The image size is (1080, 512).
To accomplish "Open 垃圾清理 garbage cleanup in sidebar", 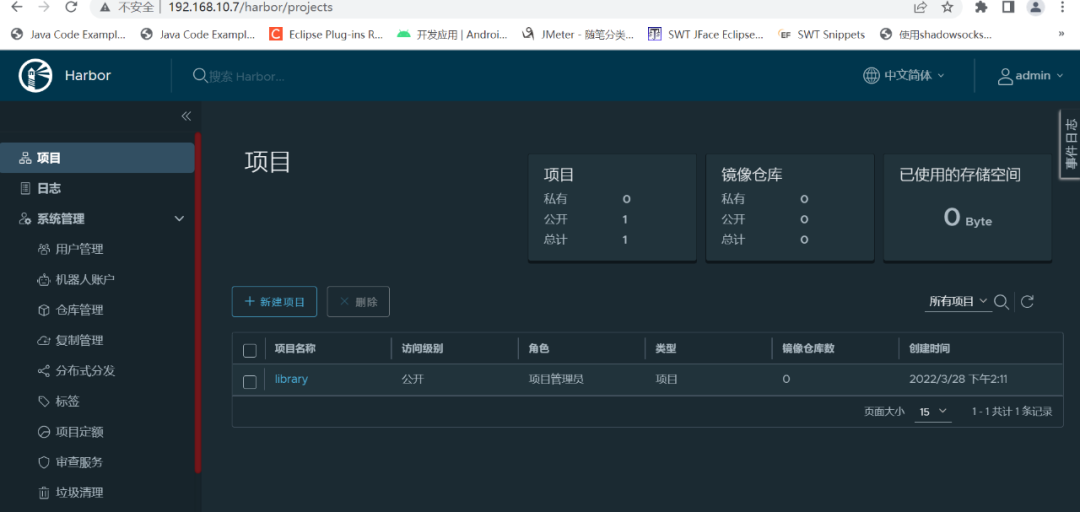I will click(79, 493).
